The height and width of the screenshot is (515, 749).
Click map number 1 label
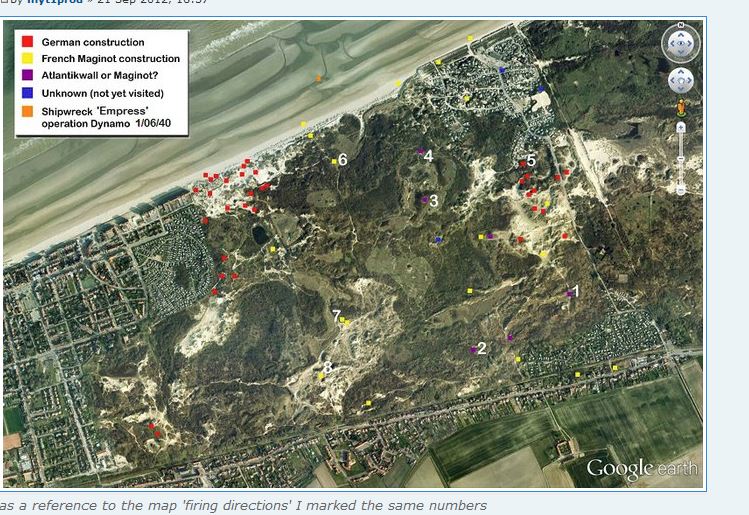(x=576, y=291)
